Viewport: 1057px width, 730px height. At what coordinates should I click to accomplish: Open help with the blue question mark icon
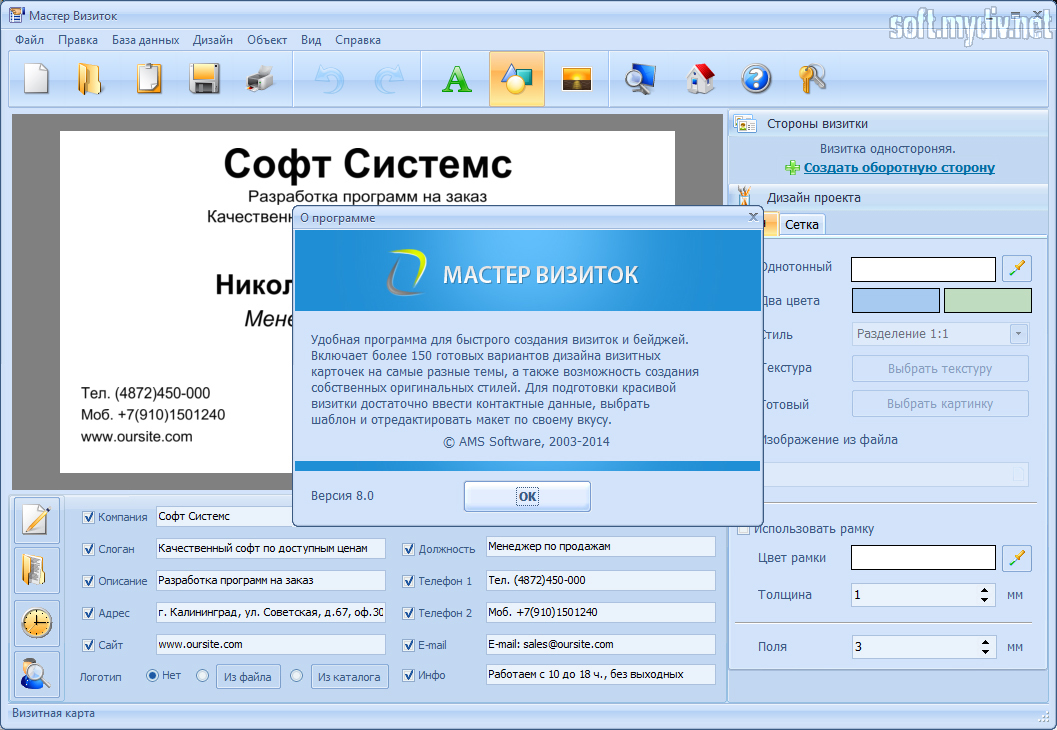coord(756,79)
